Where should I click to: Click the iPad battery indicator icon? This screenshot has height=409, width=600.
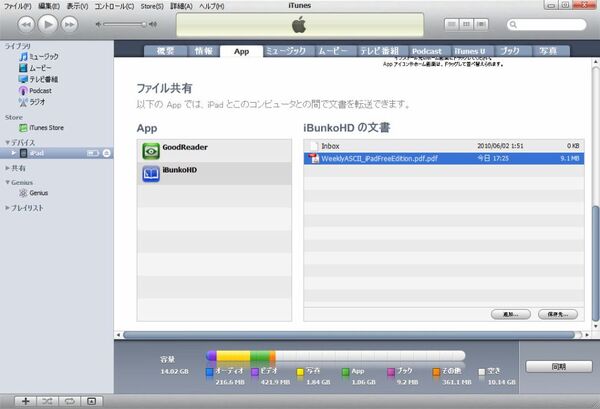click(x=93, y=153)
